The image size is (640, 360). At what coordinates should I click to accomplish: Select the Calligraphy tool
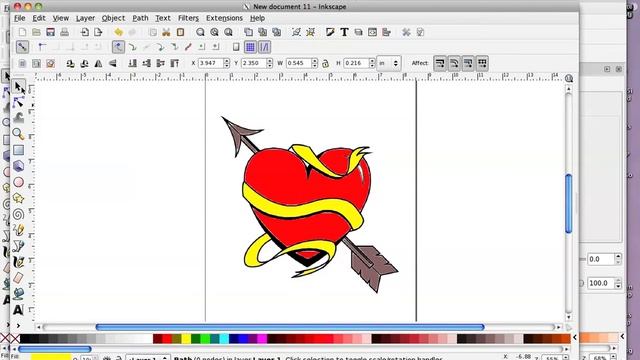(18, 262)
